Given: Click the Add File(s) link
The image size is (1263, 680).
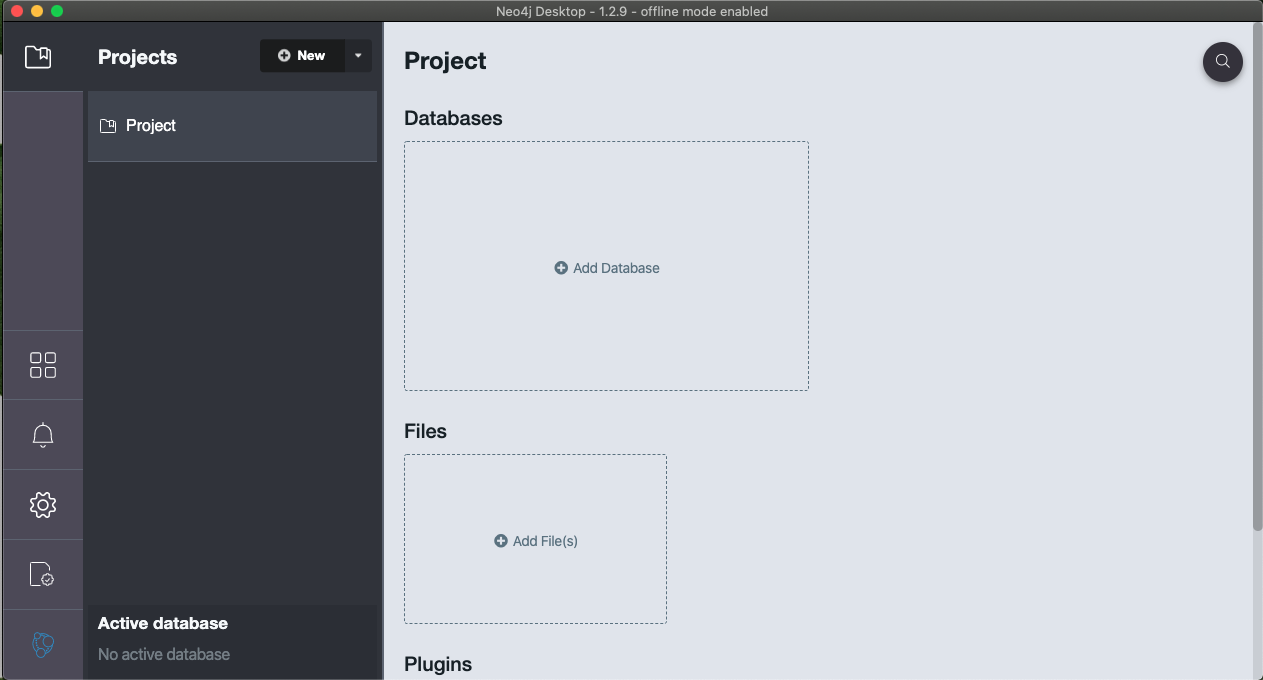Looking at the screenshot, I should [x=536, y=541].
